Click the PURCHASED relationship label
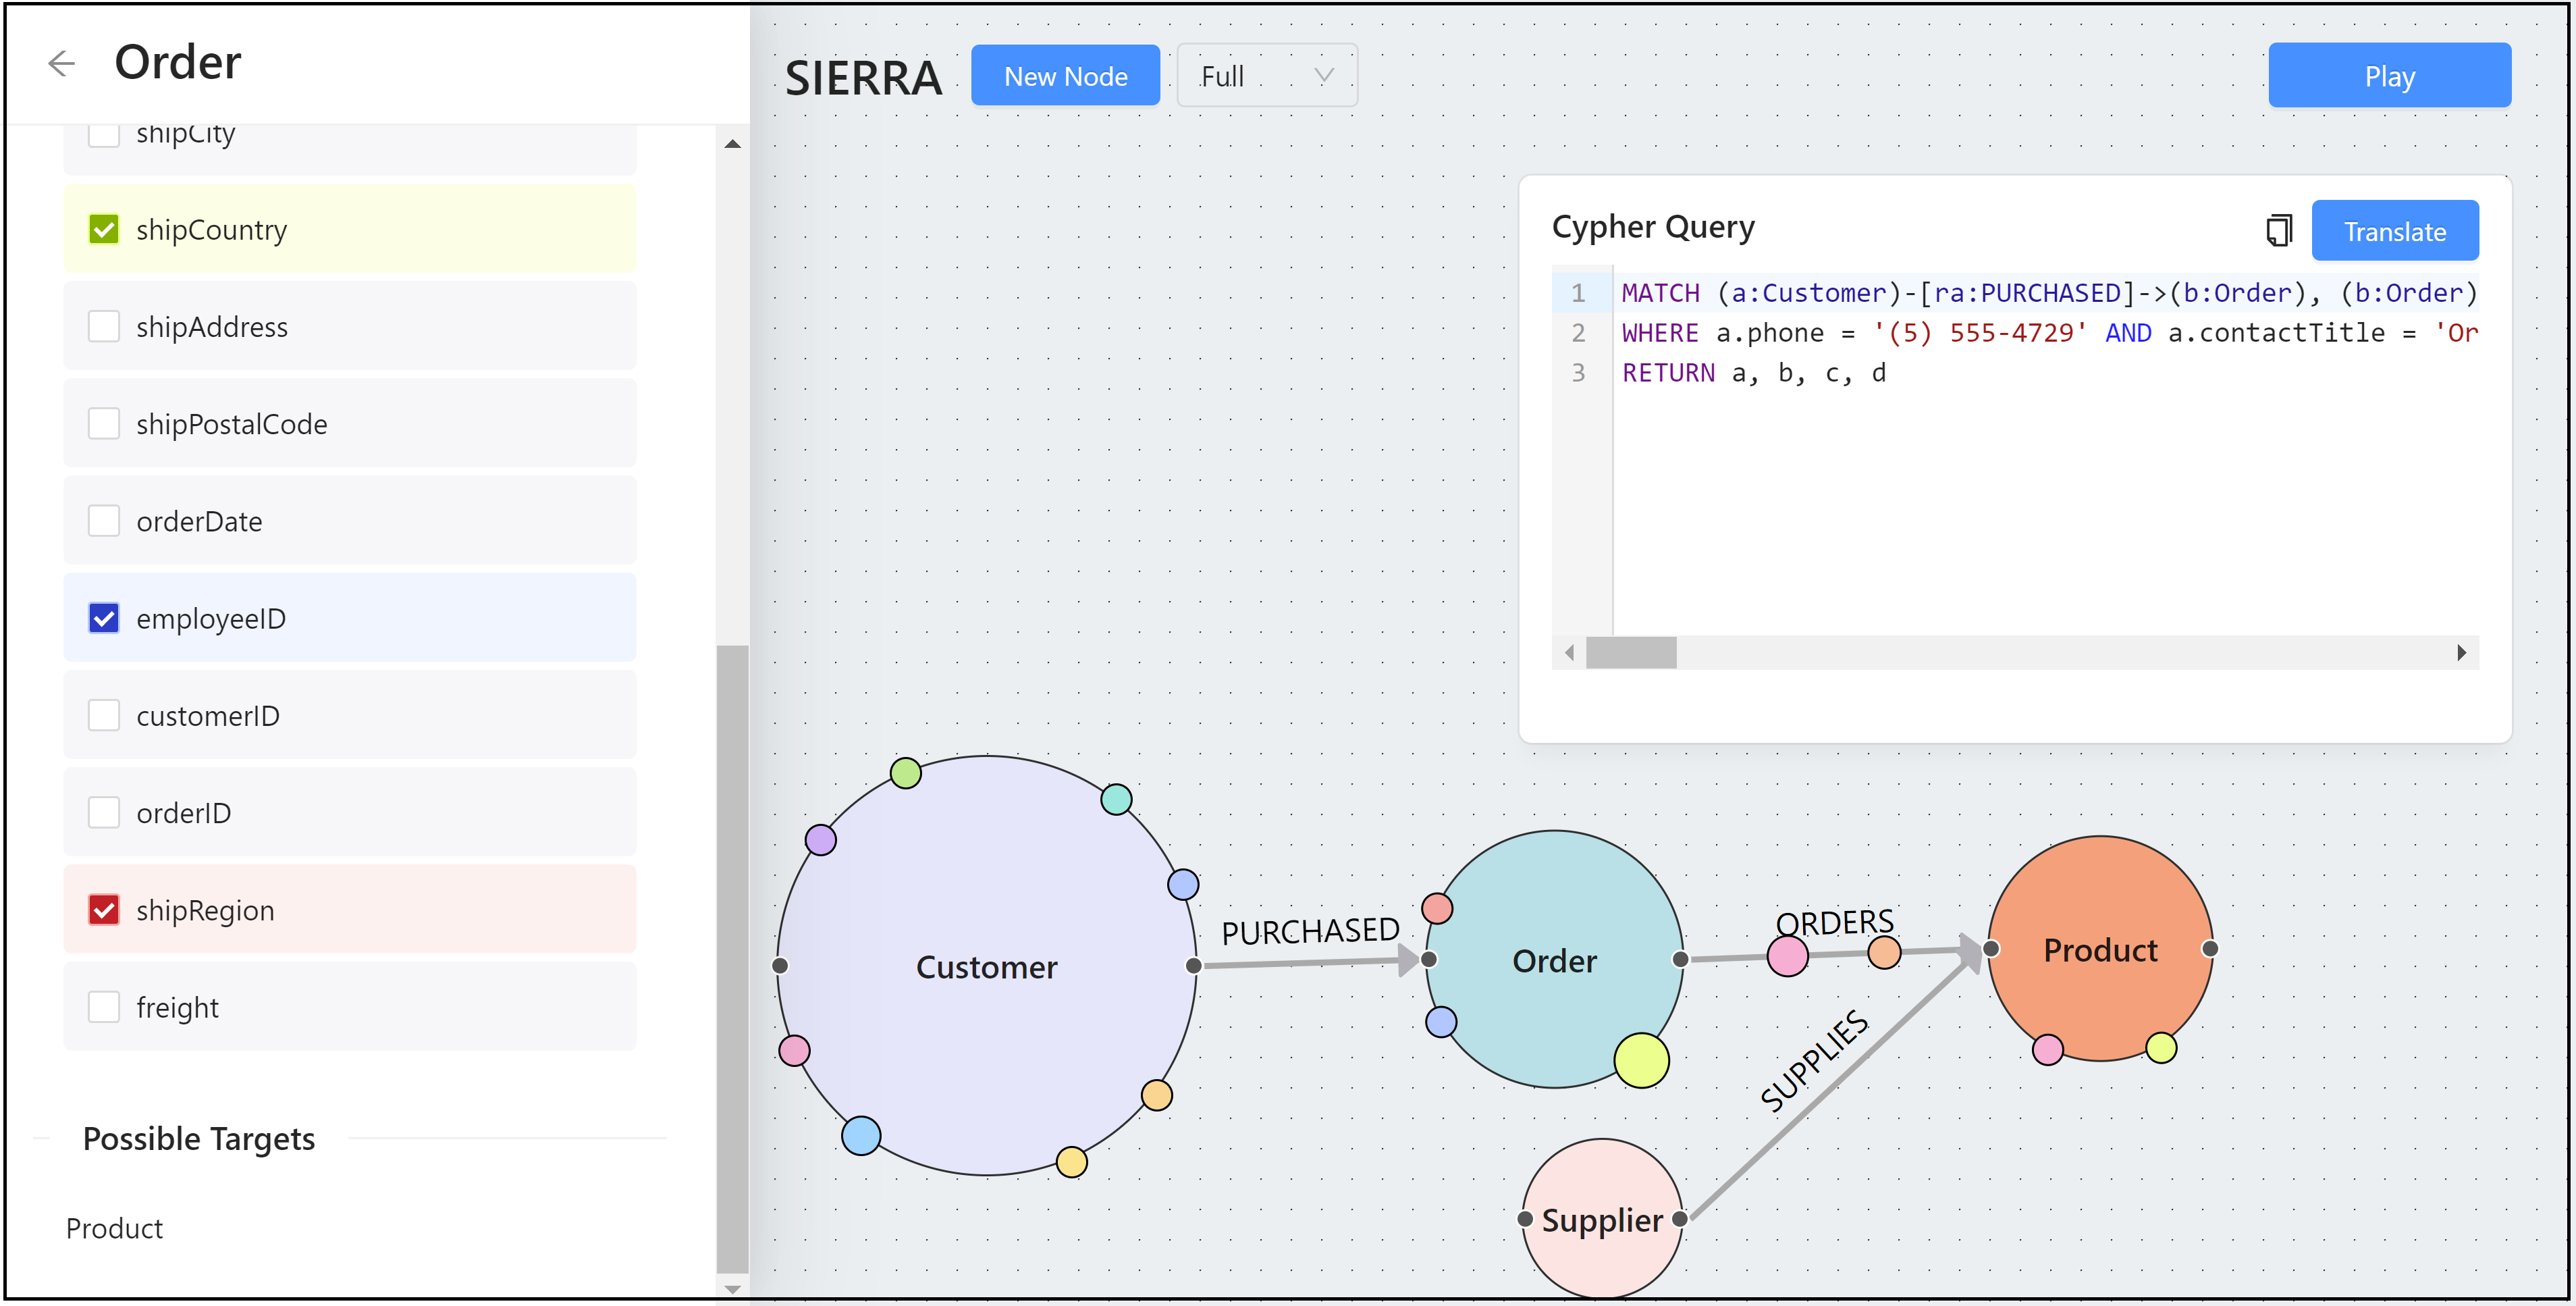 coord(1310,931)
